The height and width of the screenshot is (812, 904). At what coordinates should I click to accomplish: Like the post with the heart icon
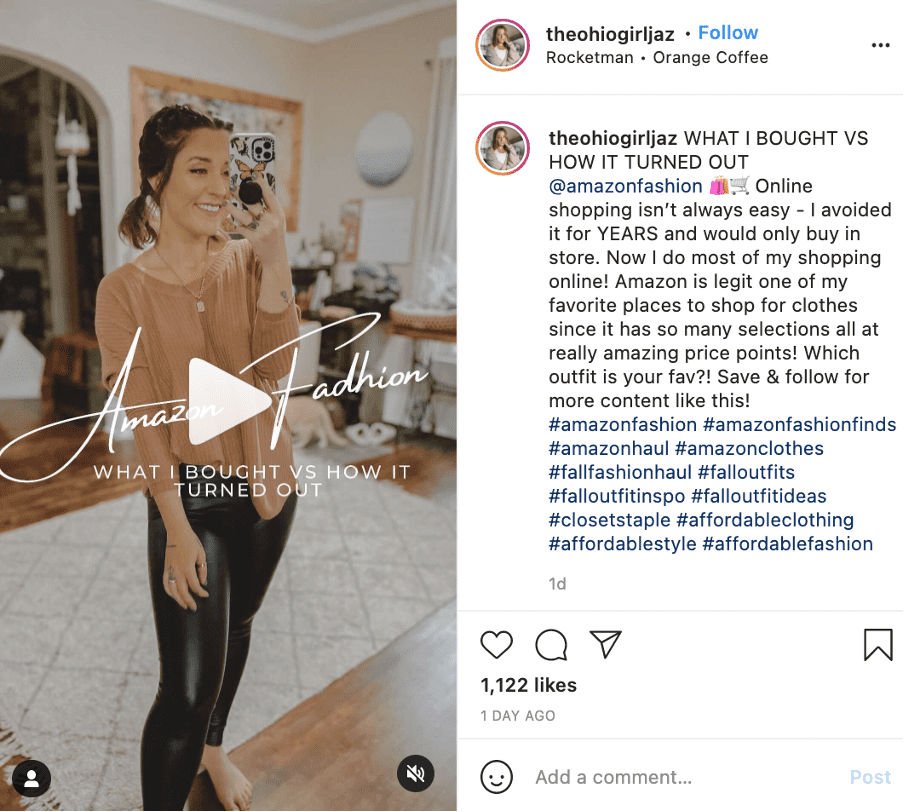click(496, 644)
